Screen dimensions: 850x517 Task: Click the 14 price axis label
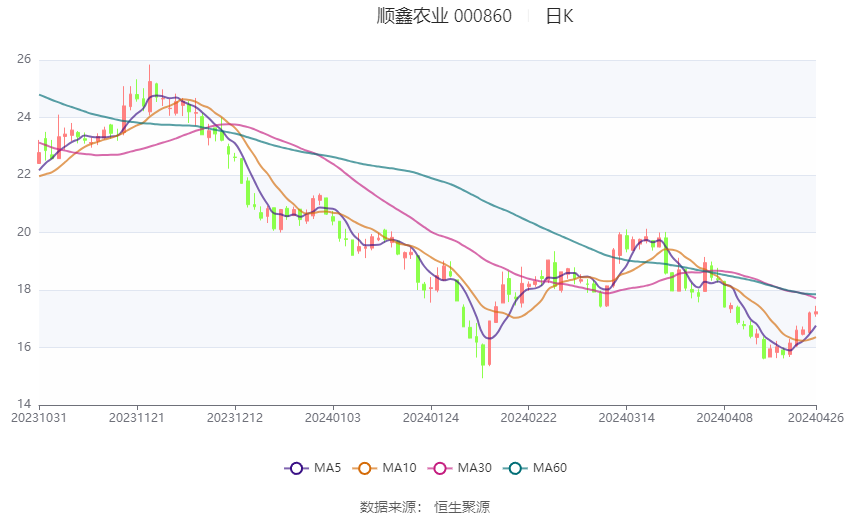[24, 404]
